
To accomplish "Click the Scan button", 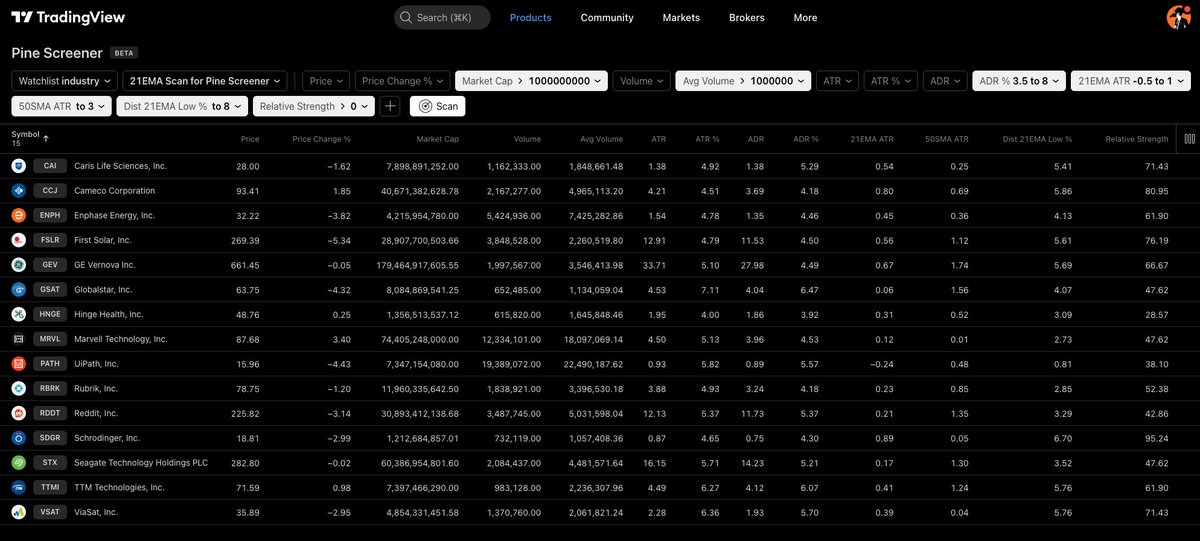I will pyautogui.click(x=437, y=106).
